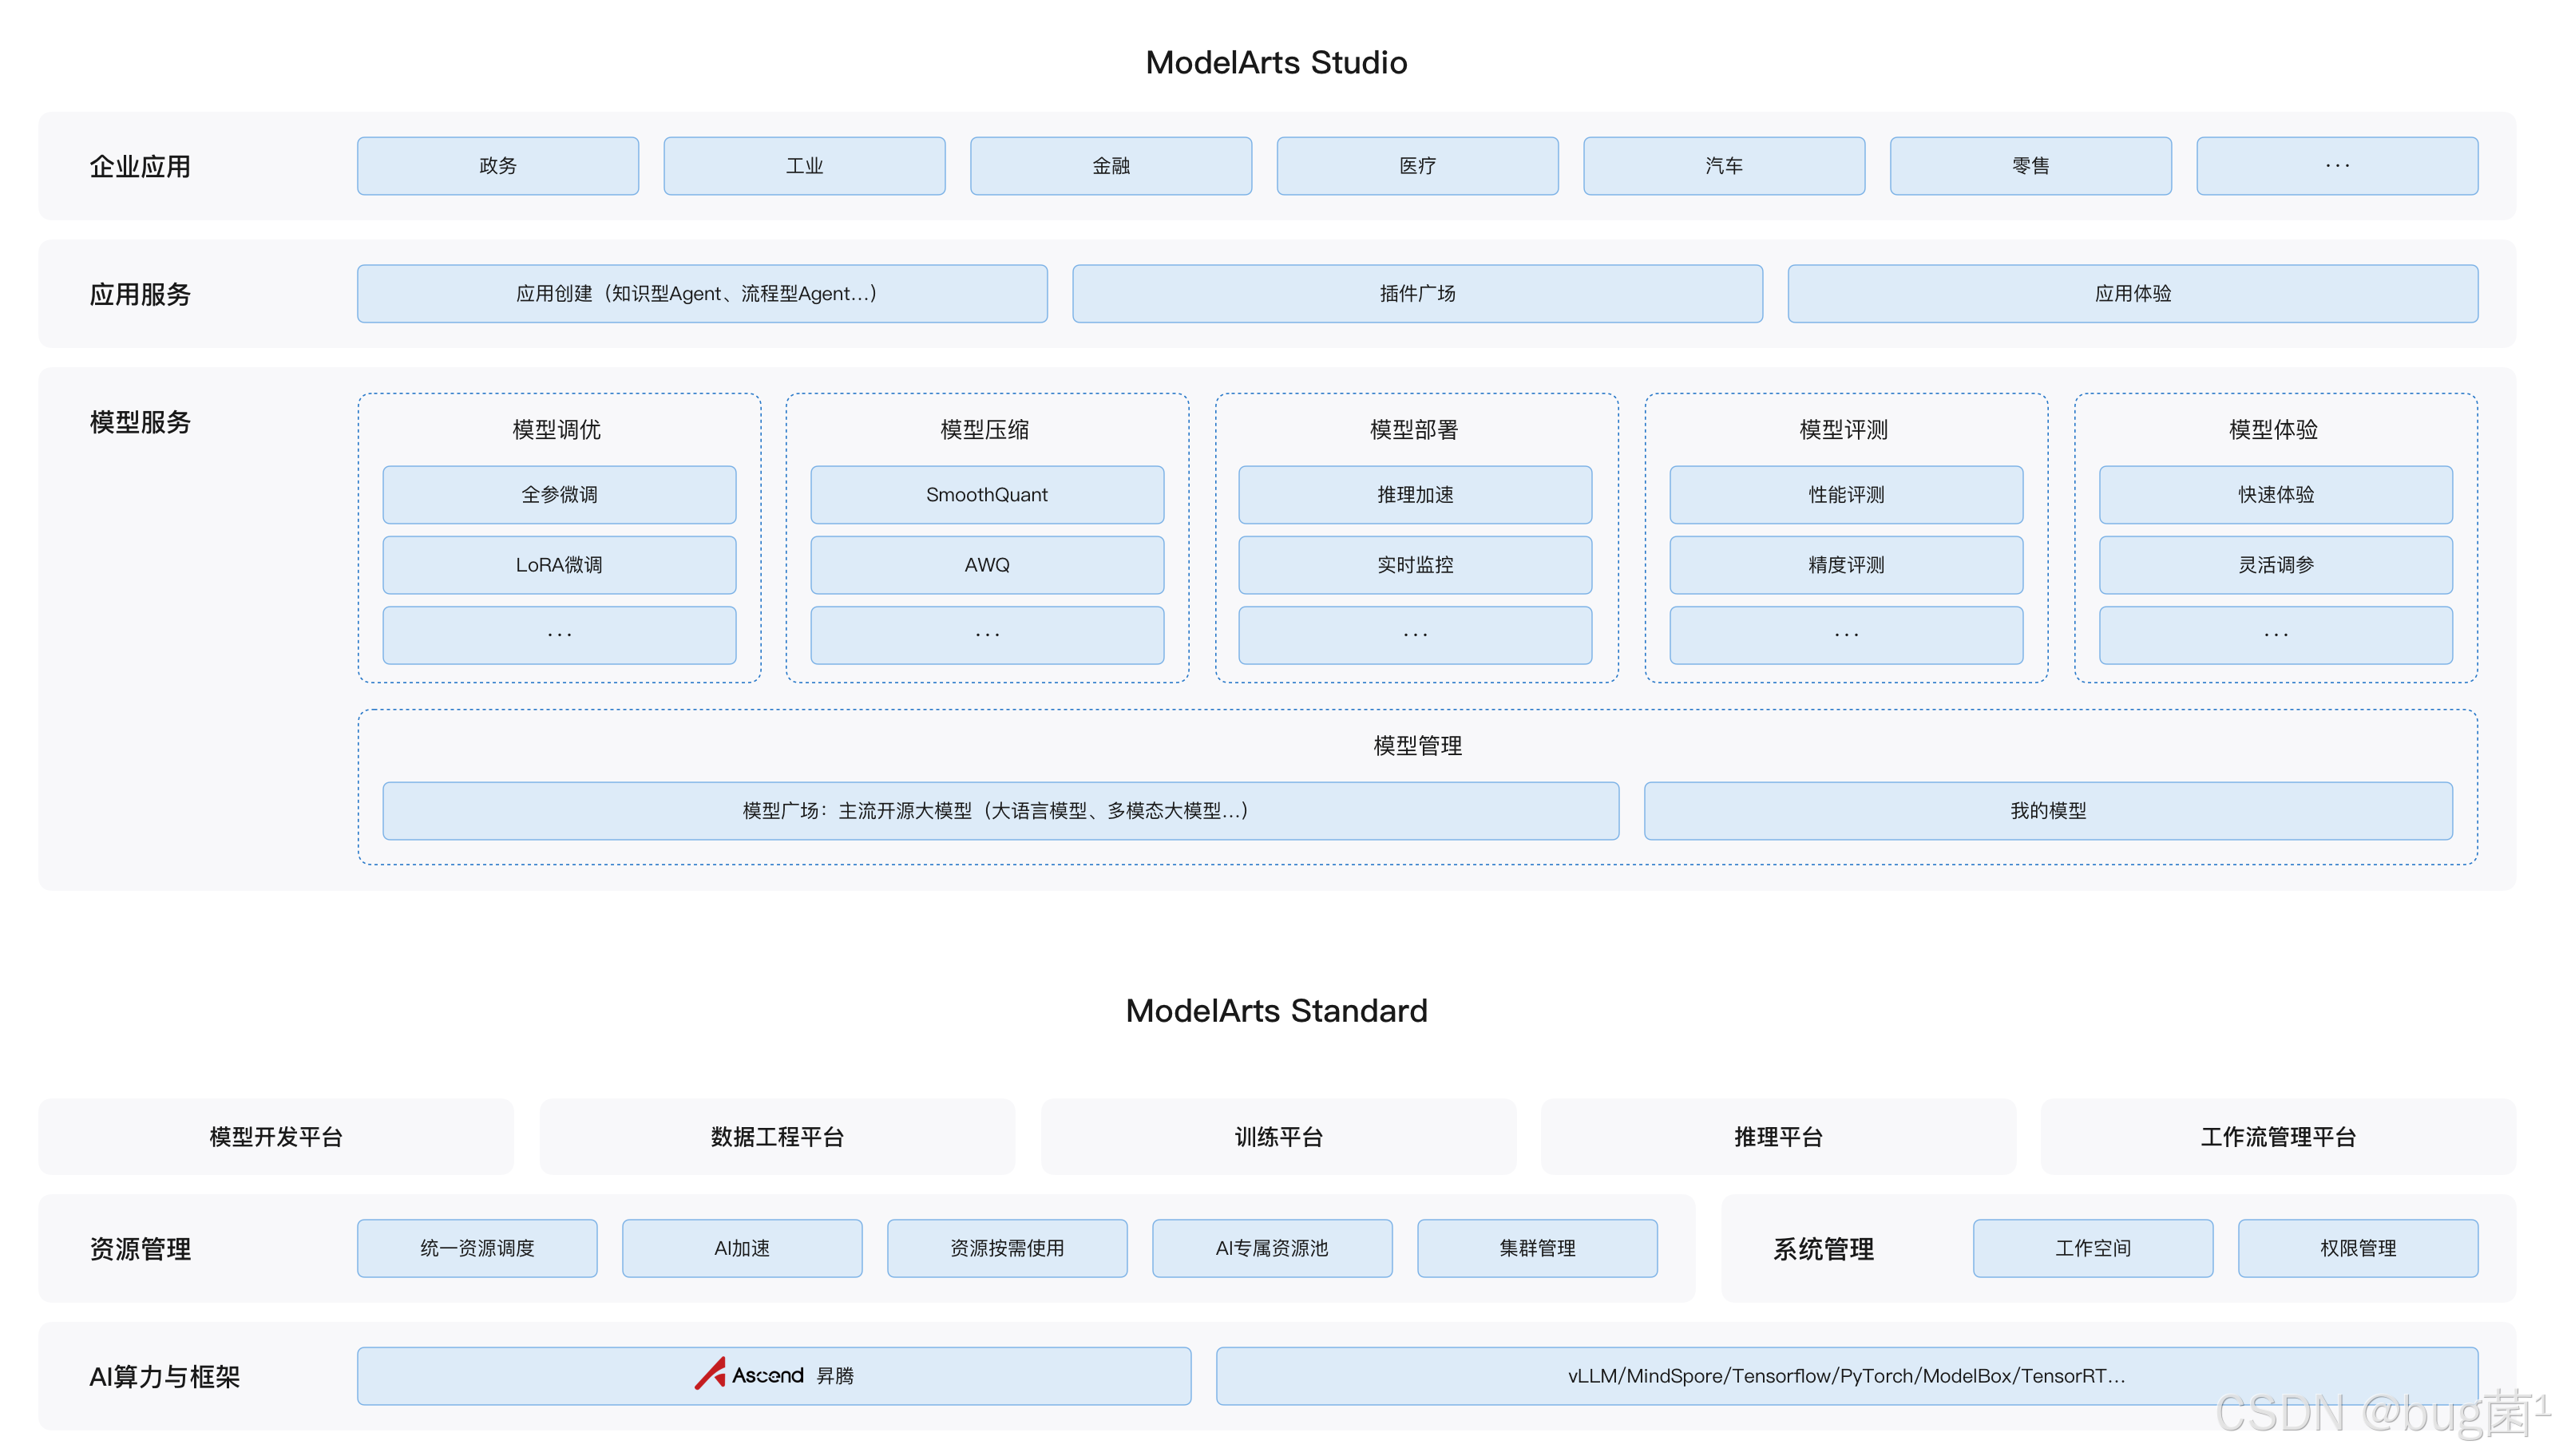The image size is (2555, 1456).
Task: Open the 应用体验 box
Action: tap(2132, 293)
